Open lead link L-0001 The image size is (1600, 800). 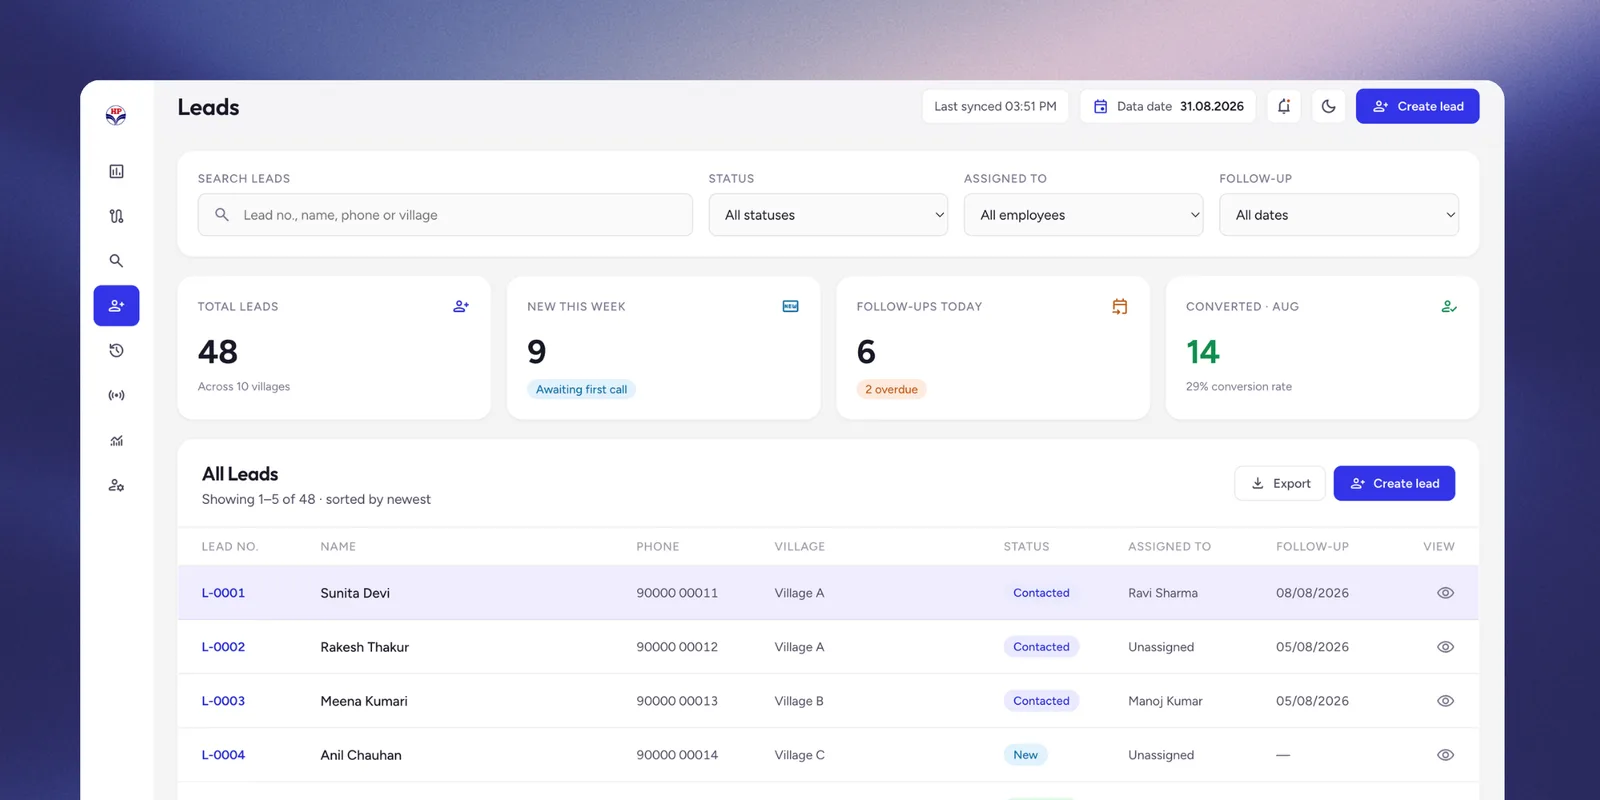(223, 593)
